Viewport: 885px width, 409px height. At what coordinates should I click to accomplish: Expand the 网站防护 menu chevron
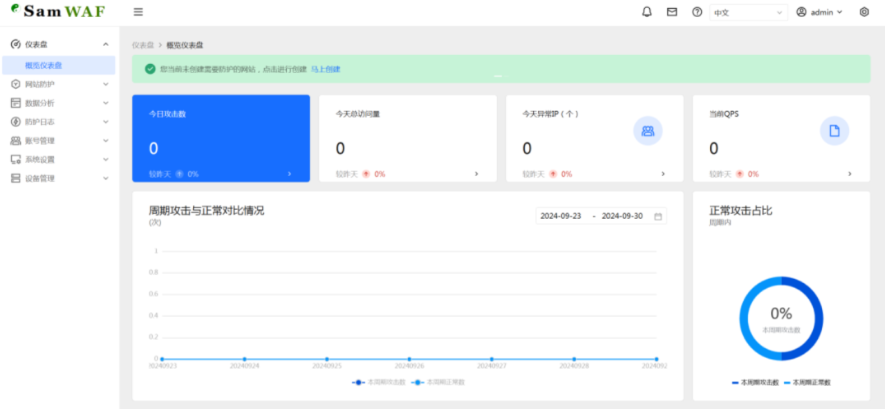106,84
